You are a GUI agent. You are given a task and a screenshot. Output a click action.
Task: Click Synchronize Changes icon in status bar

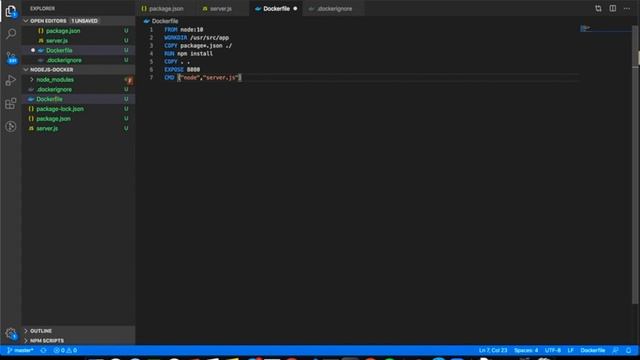[x=43, y=350]
